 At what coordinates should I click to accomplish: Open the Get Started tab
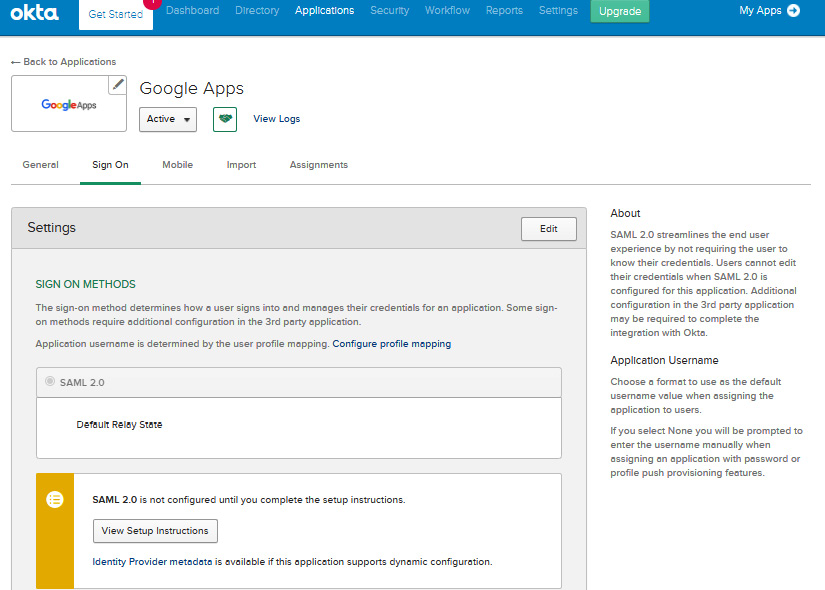(x=116, y=15)
